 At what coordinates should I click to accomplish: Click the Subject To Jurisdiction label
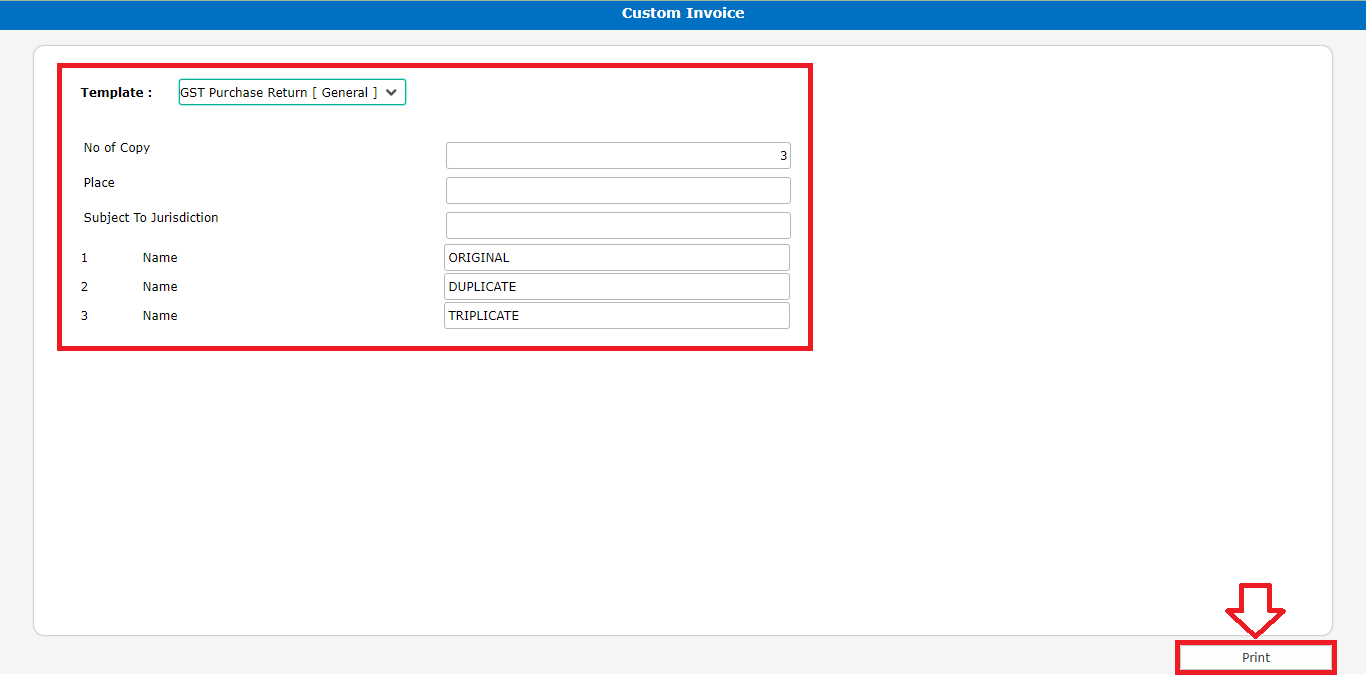151,218
